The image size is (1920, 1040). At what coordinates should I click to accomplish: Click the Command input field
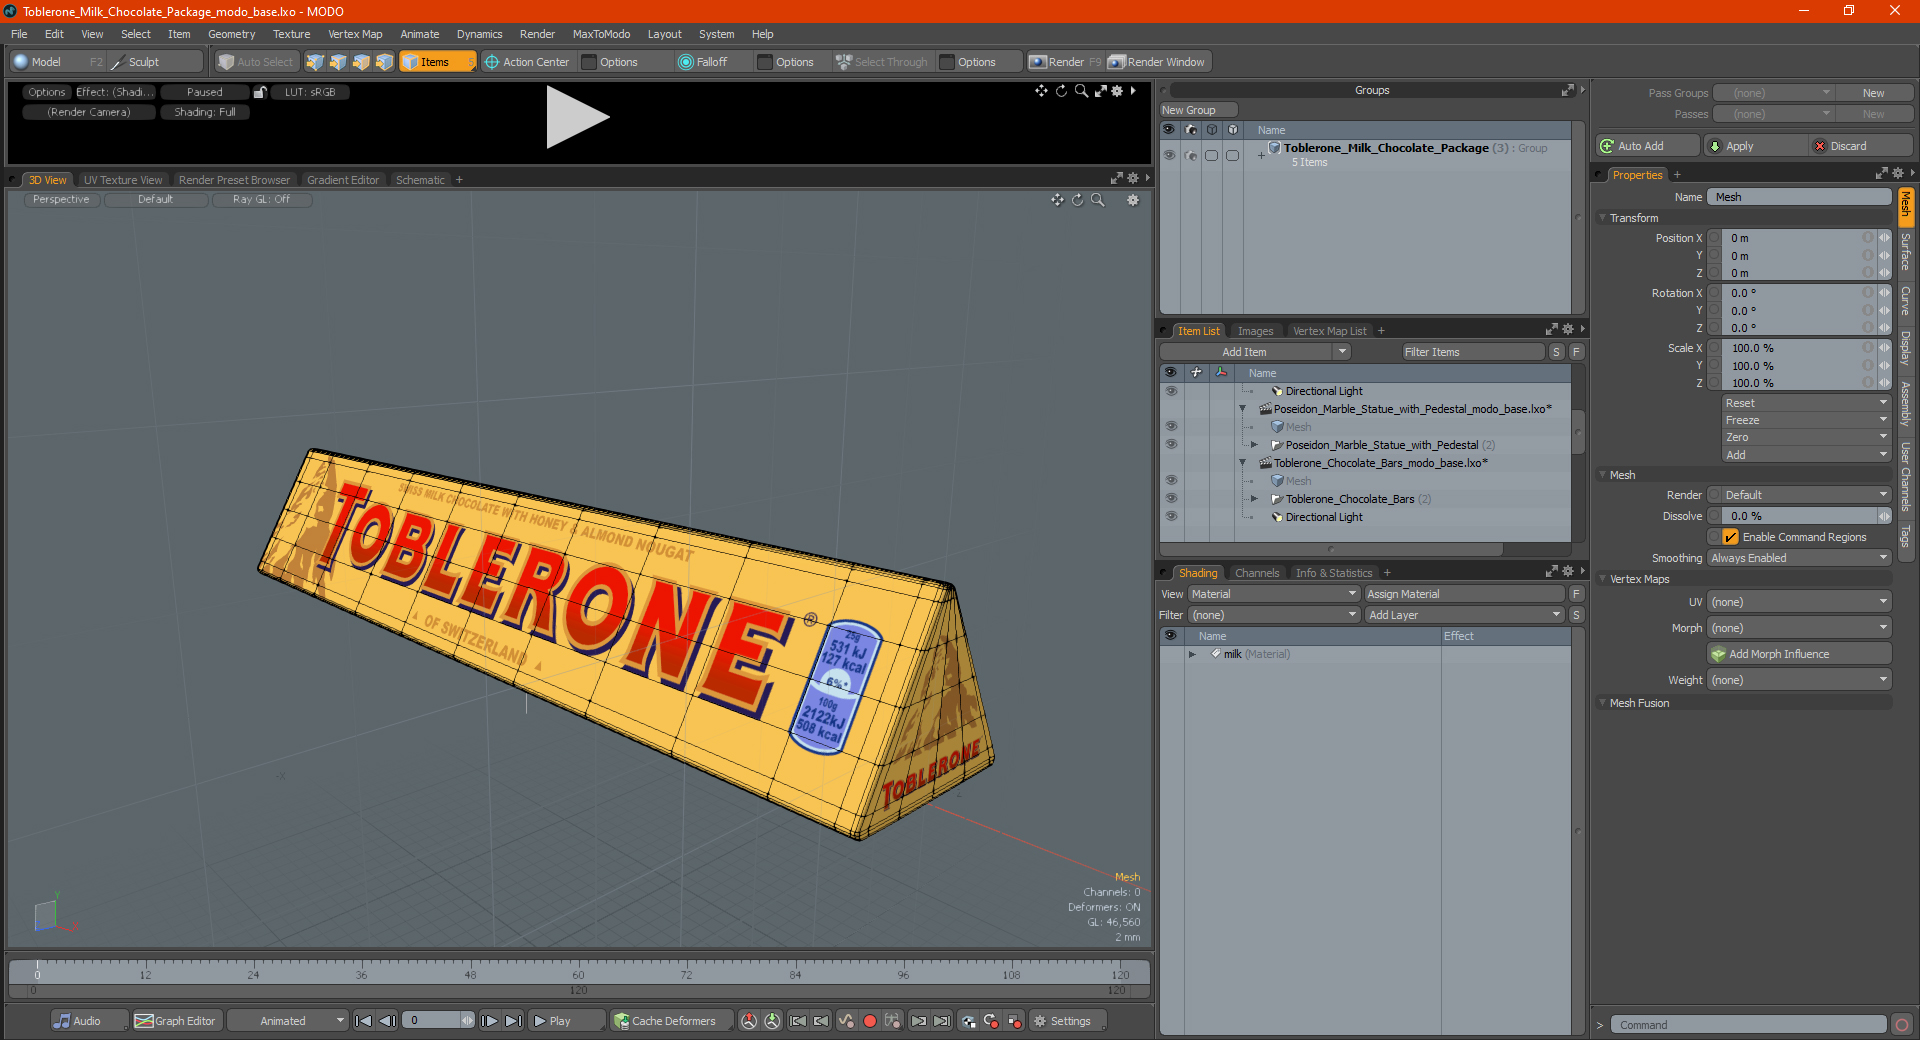click(1748, 1025)
